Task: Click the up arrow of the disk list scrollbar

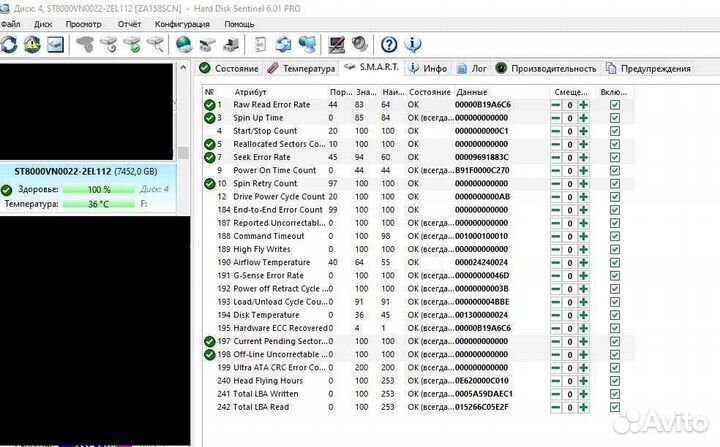Action: tap(183, 68)
